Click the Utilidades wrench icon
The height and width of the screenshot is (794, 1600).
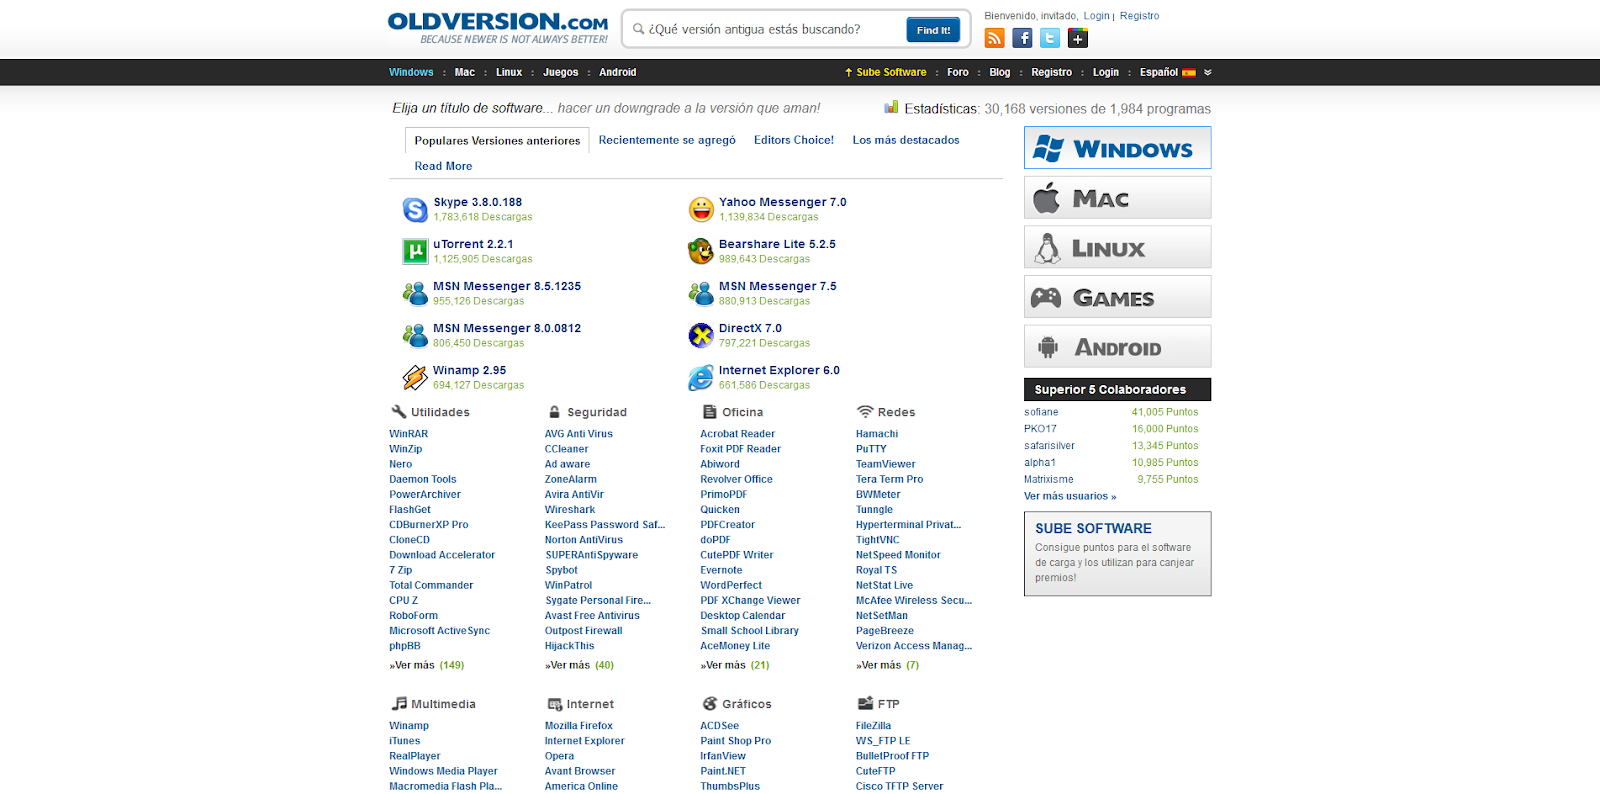(x=398, y=412)
